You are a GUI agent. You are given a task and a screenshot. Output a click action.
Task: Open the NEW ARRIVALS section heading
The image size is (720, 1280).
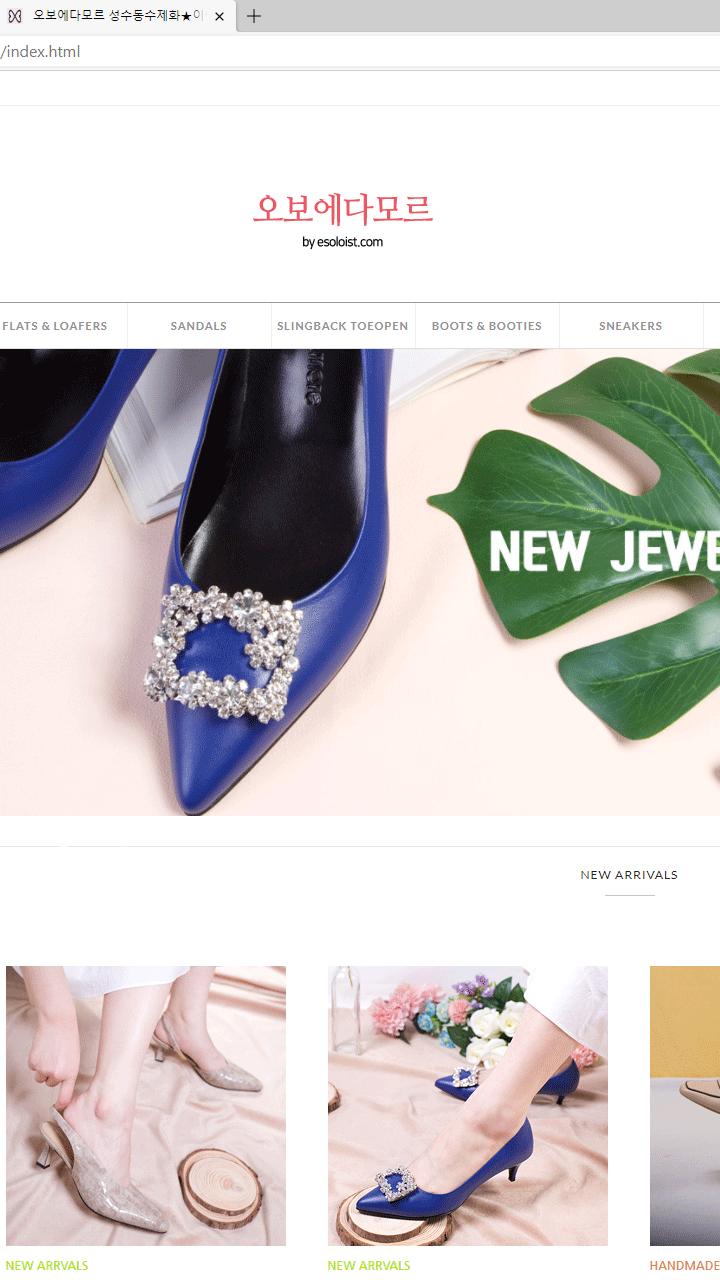629,875
